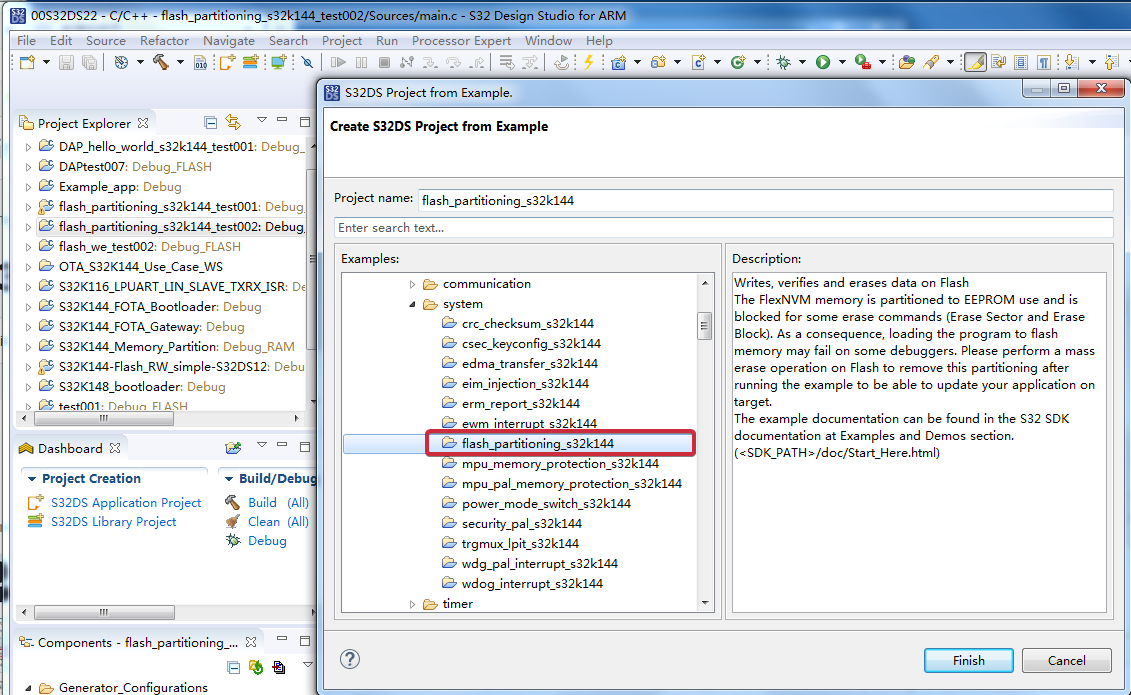Click the Terminate stop toolbar icon
1131x695 pixels.
coord(384,63)
